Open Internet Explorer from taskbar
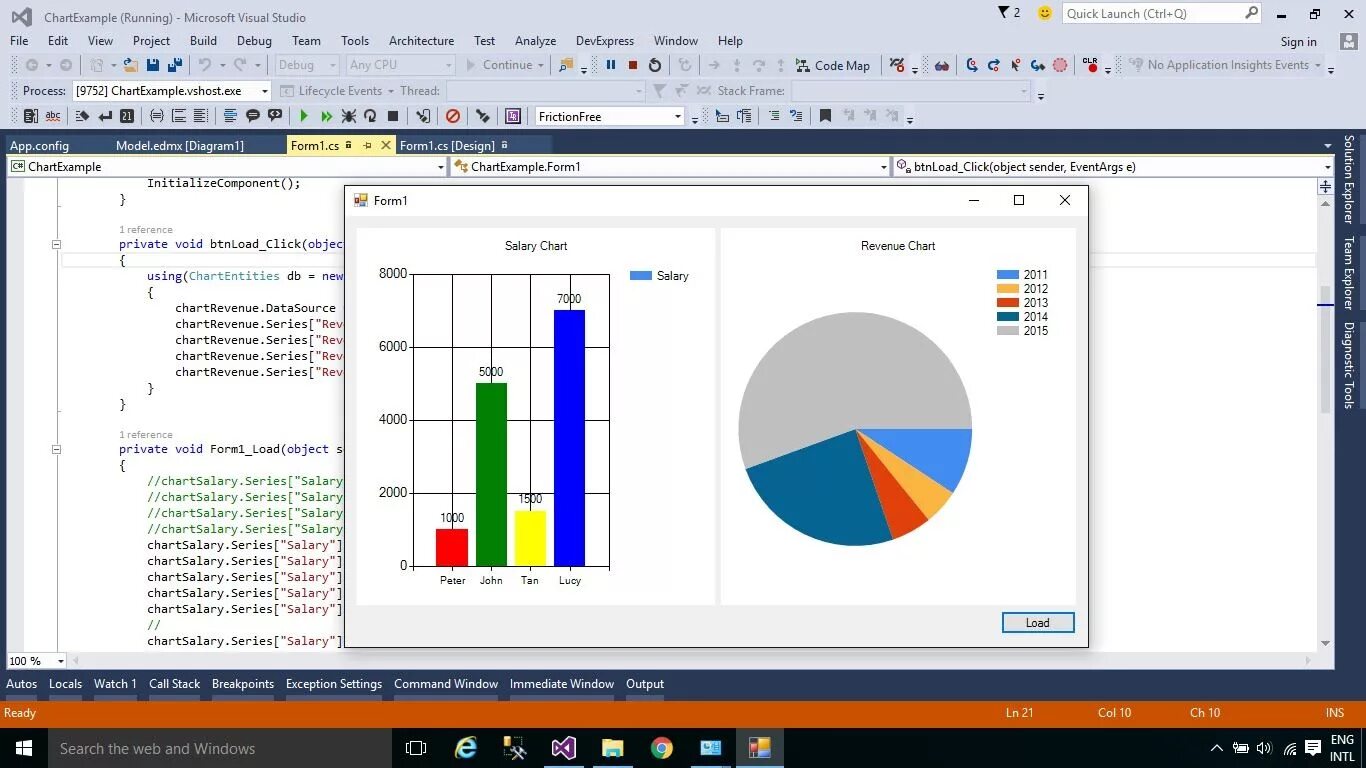1366x768 pixels. coord(466,748)
